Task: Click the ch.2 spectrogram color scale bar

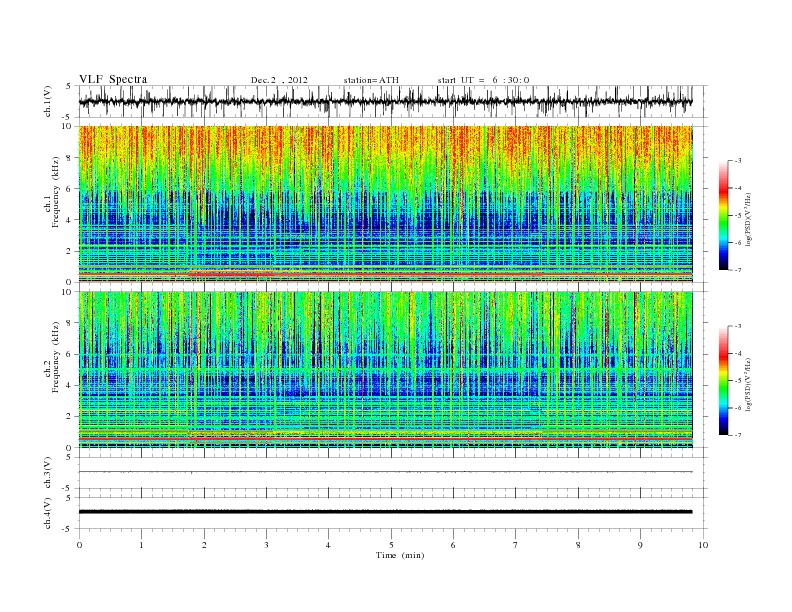Action: pyautogui.click(x=724, y=380)
